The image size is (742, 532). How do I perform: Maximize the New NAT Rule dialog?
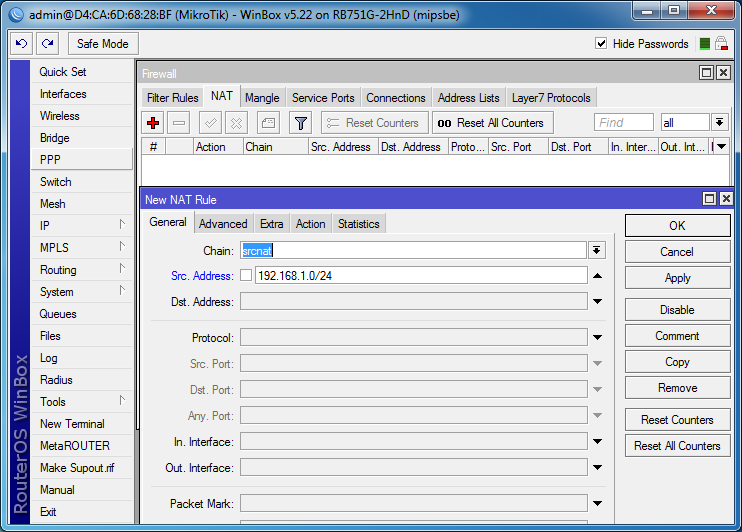(709, 198)
